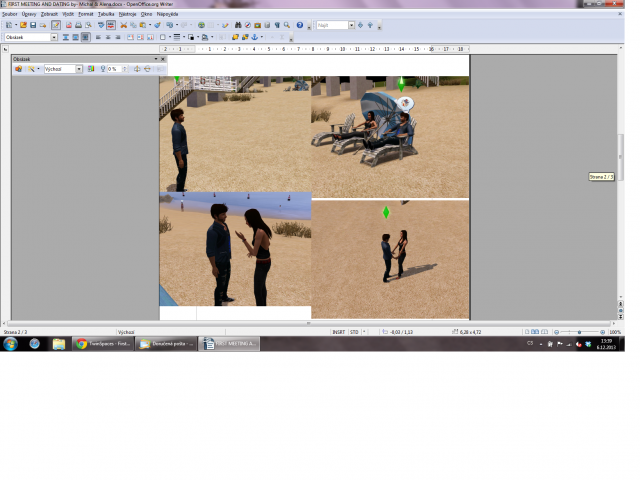
Task: Open the Border Color dropdown arrow
Action: [198, 37]
